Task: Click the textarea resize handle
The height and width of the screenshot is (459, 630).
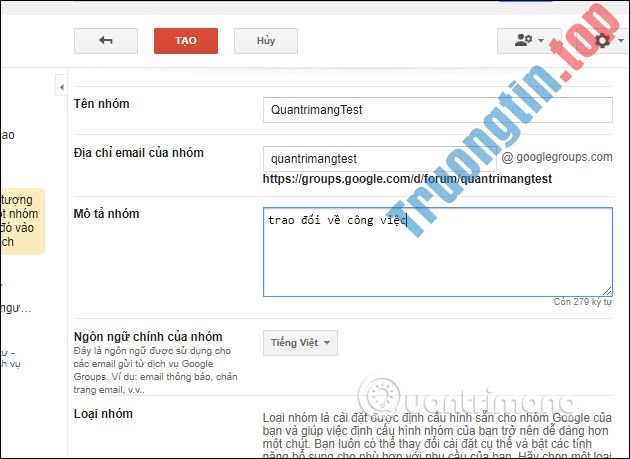Action: click(607, 291)
